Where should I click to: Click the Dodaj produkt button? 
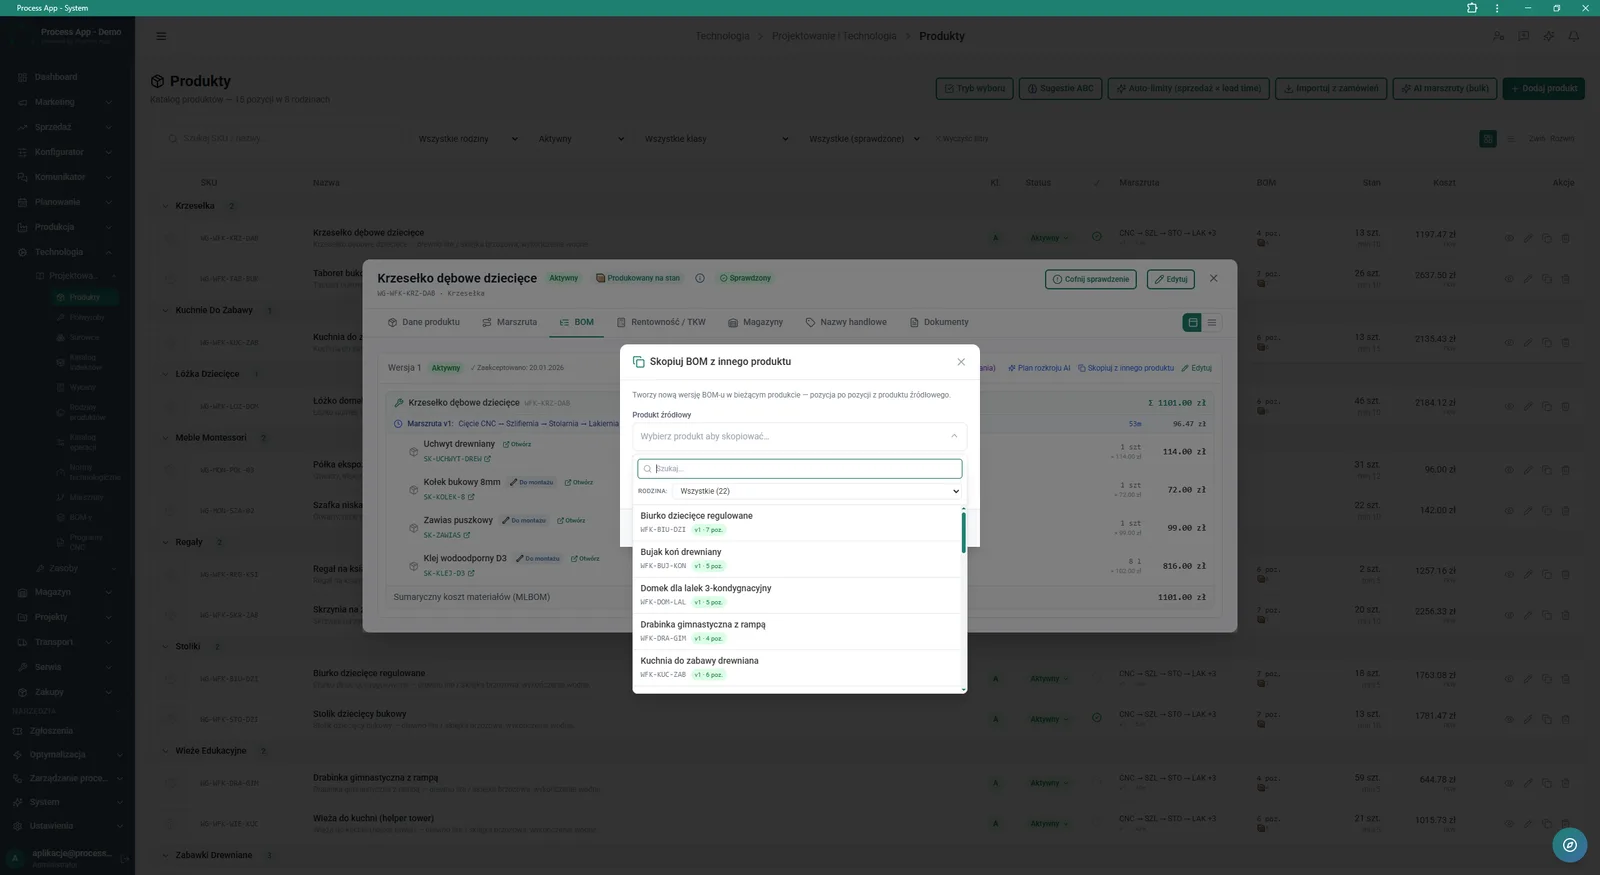point(1544,88)
